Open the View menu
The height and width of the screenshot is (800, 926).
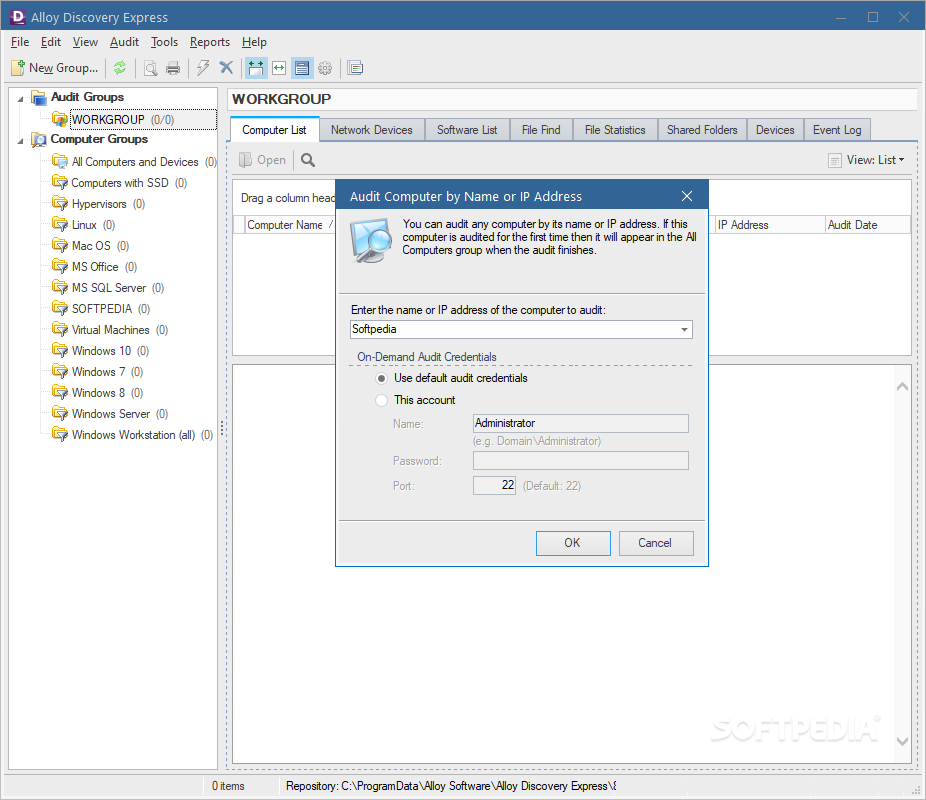85,42
